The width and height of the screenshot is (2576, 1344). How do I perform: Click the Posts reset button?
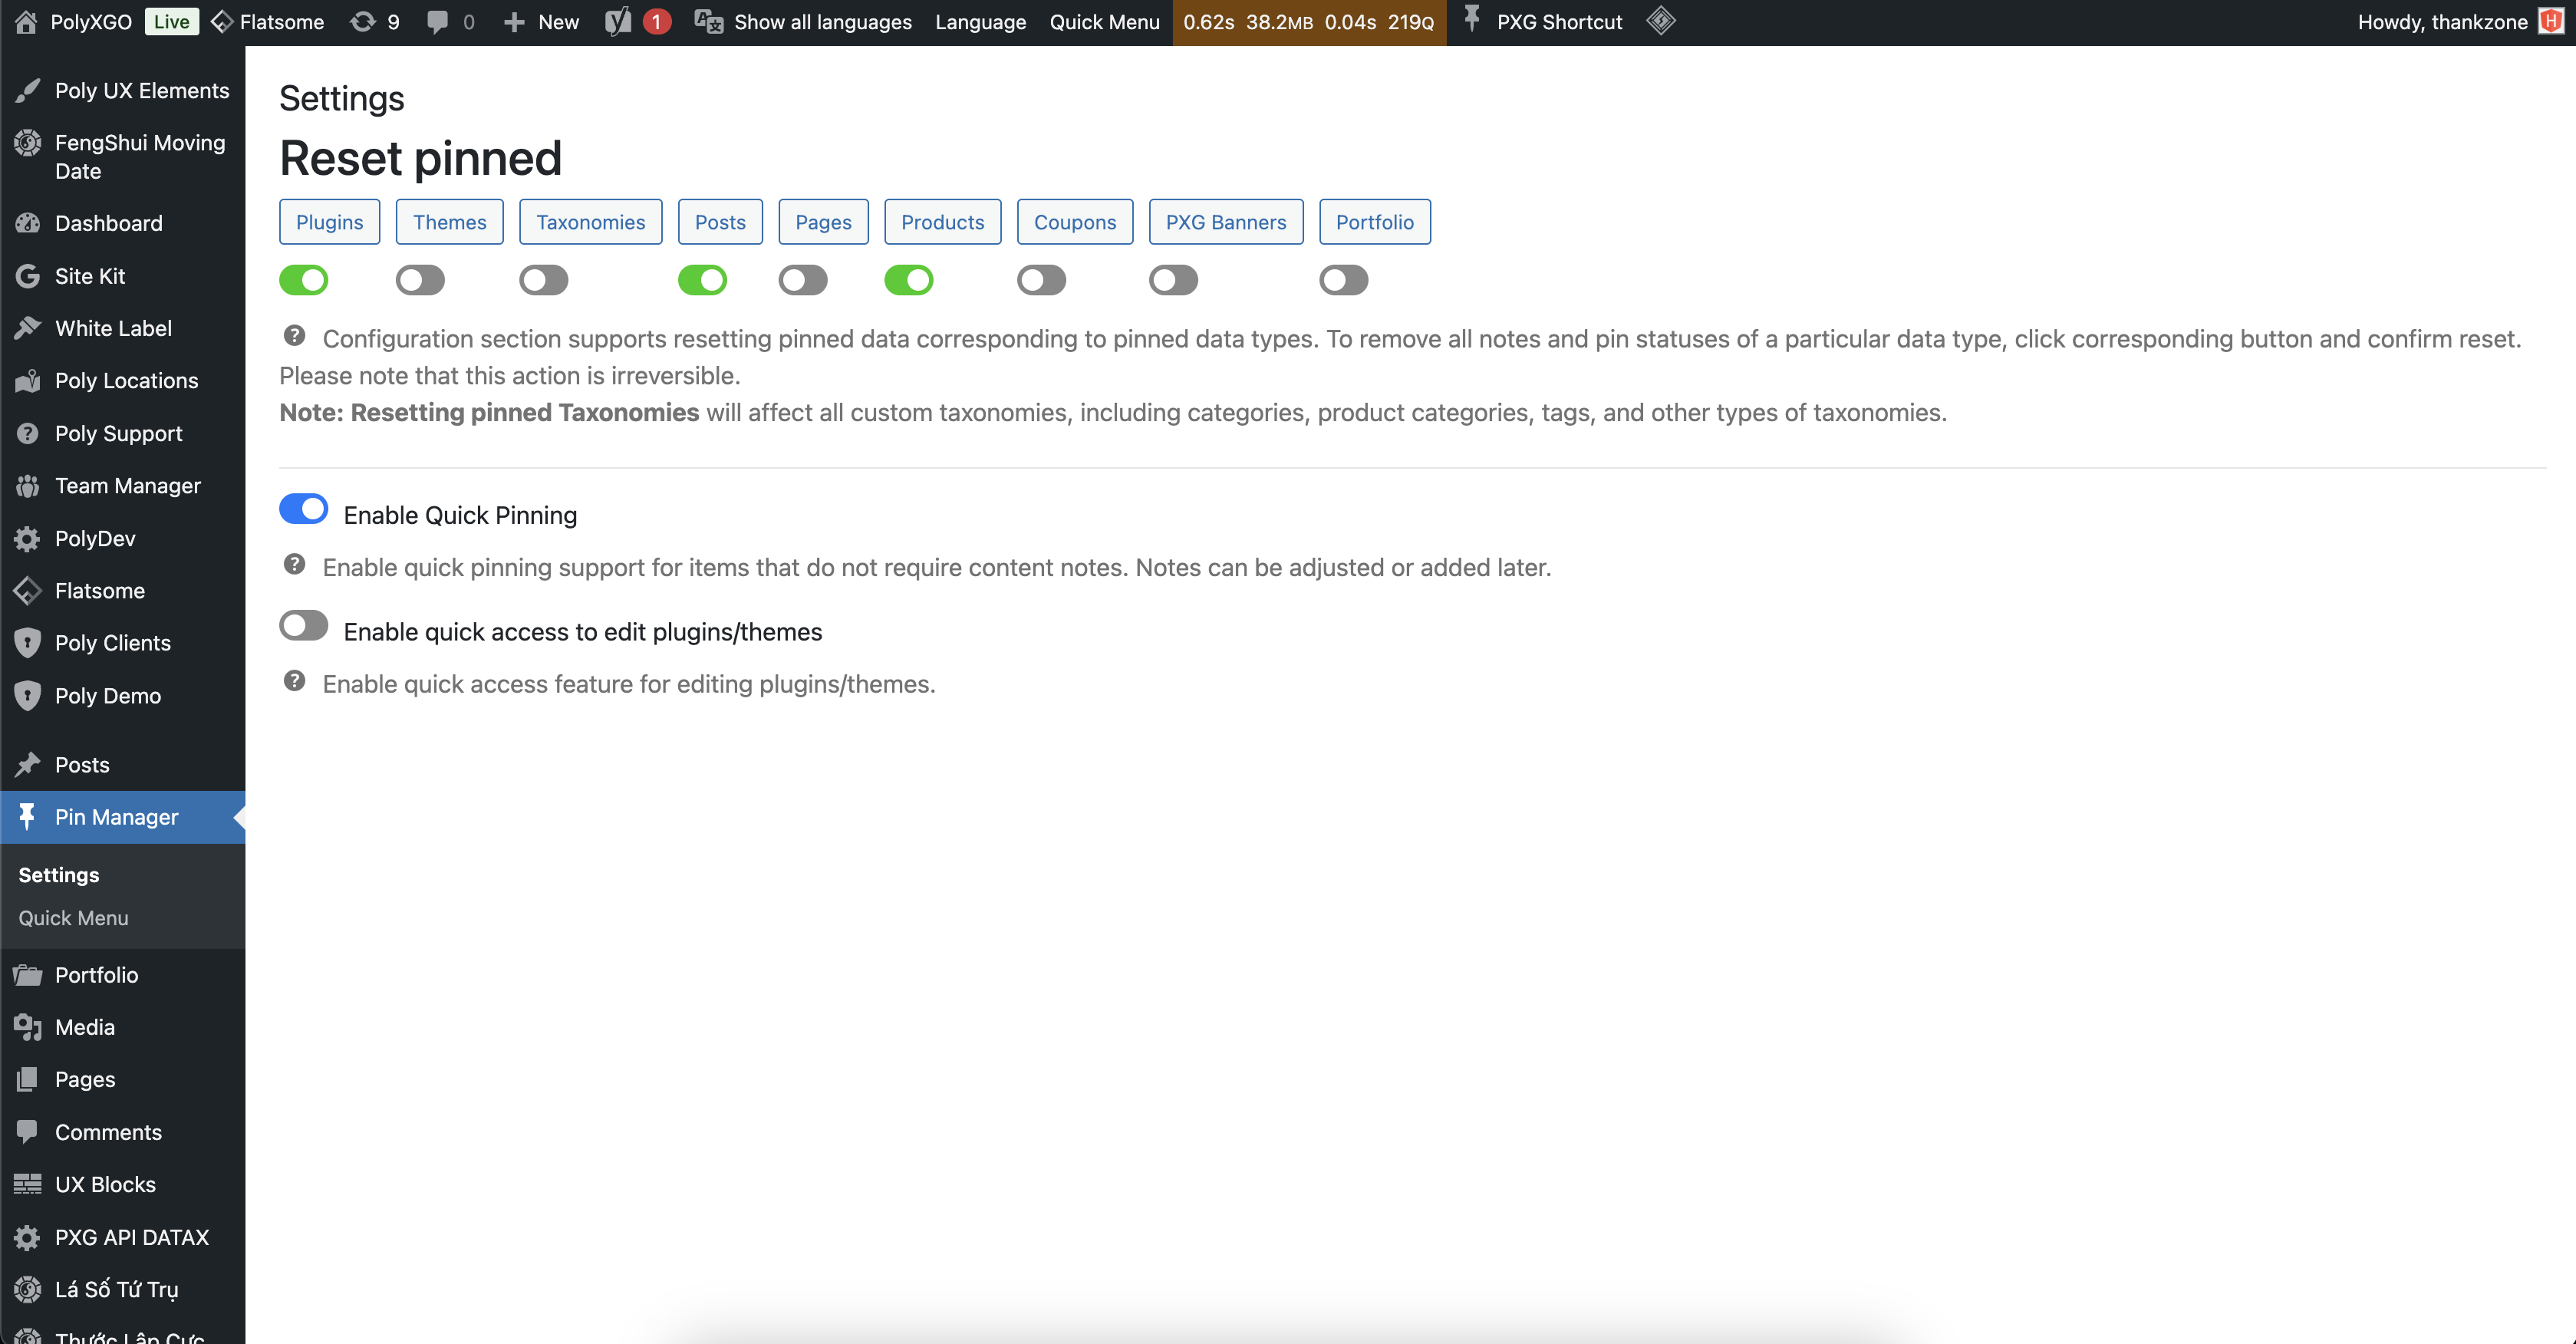721,222
